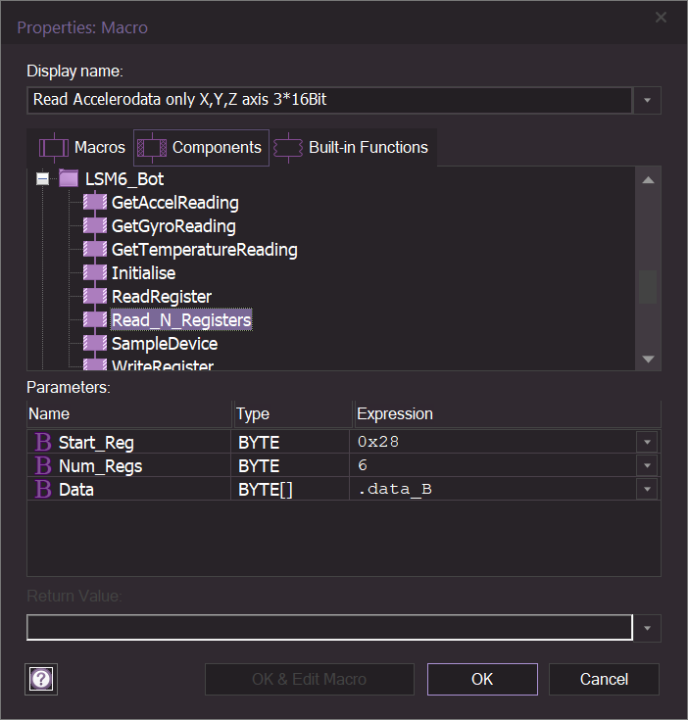
Task: Collapse the LSM6_Bot tree node
Action: [42, 180]
